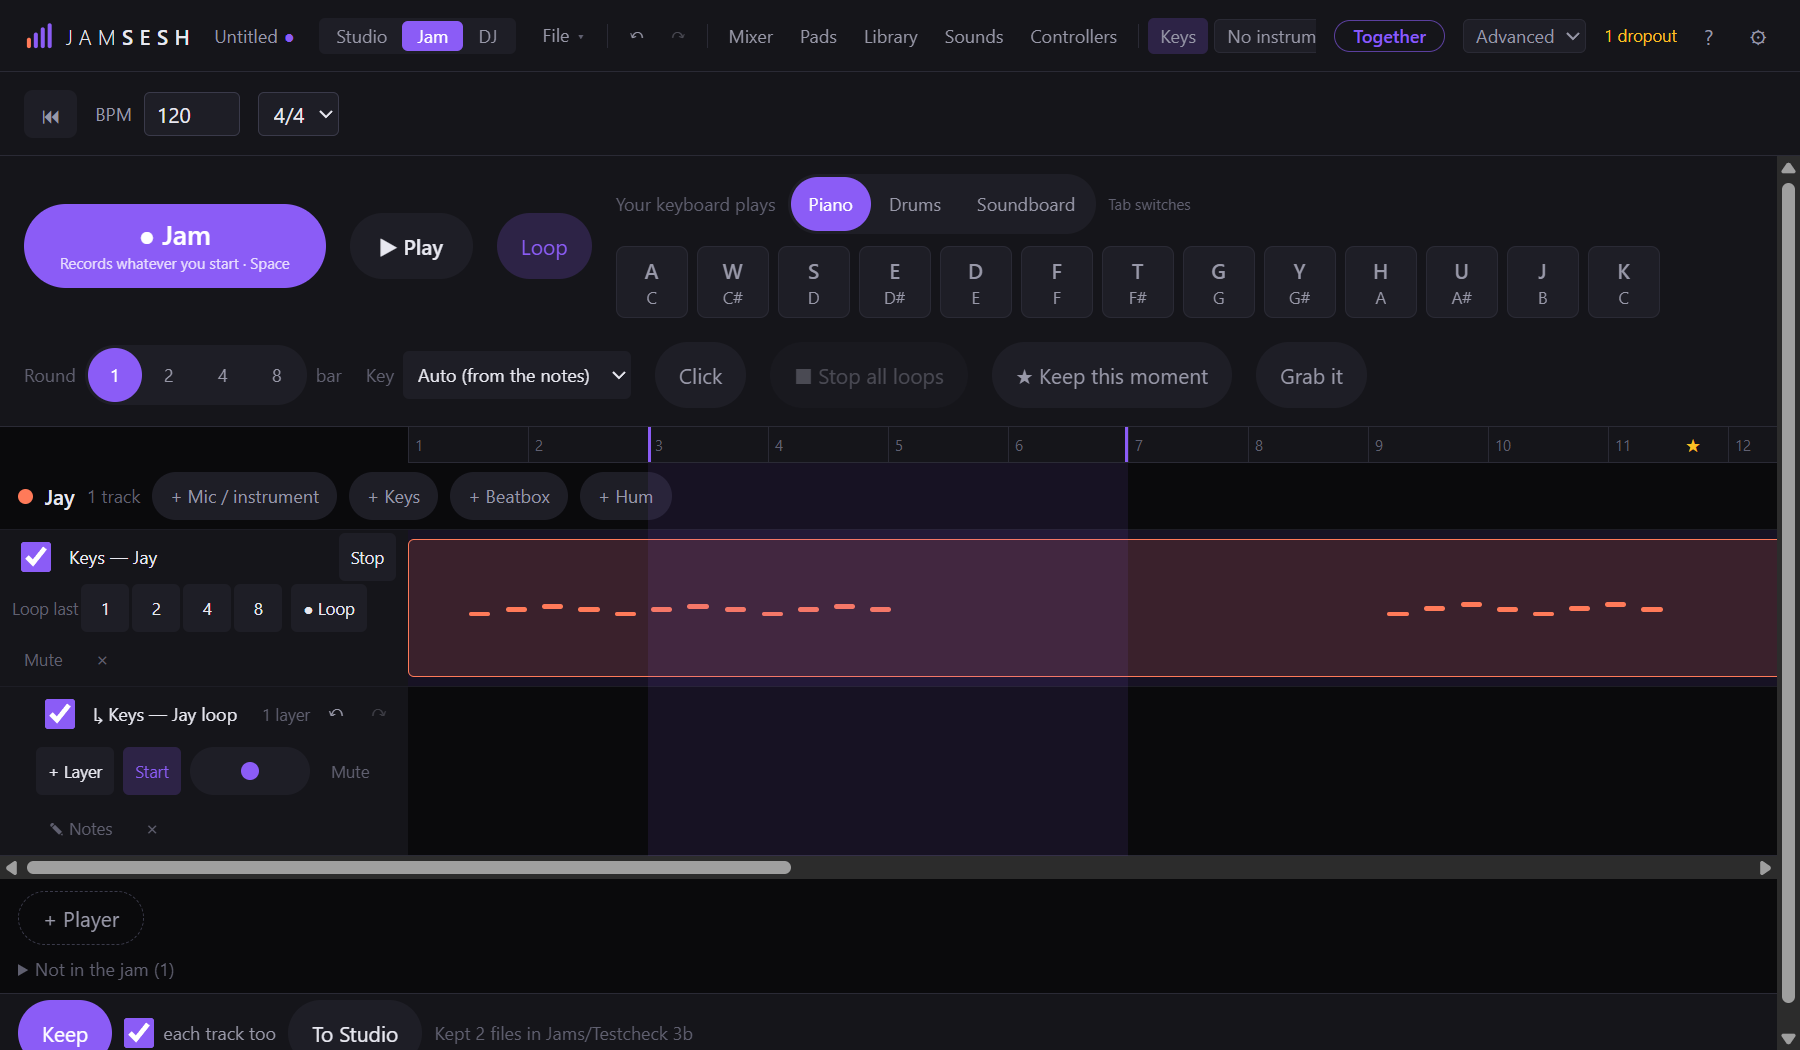Click the loop level slider dot
Image resolution: width=1800 pixels, height=1050 pixels.
pyautogui.click(x=250, y=771)
